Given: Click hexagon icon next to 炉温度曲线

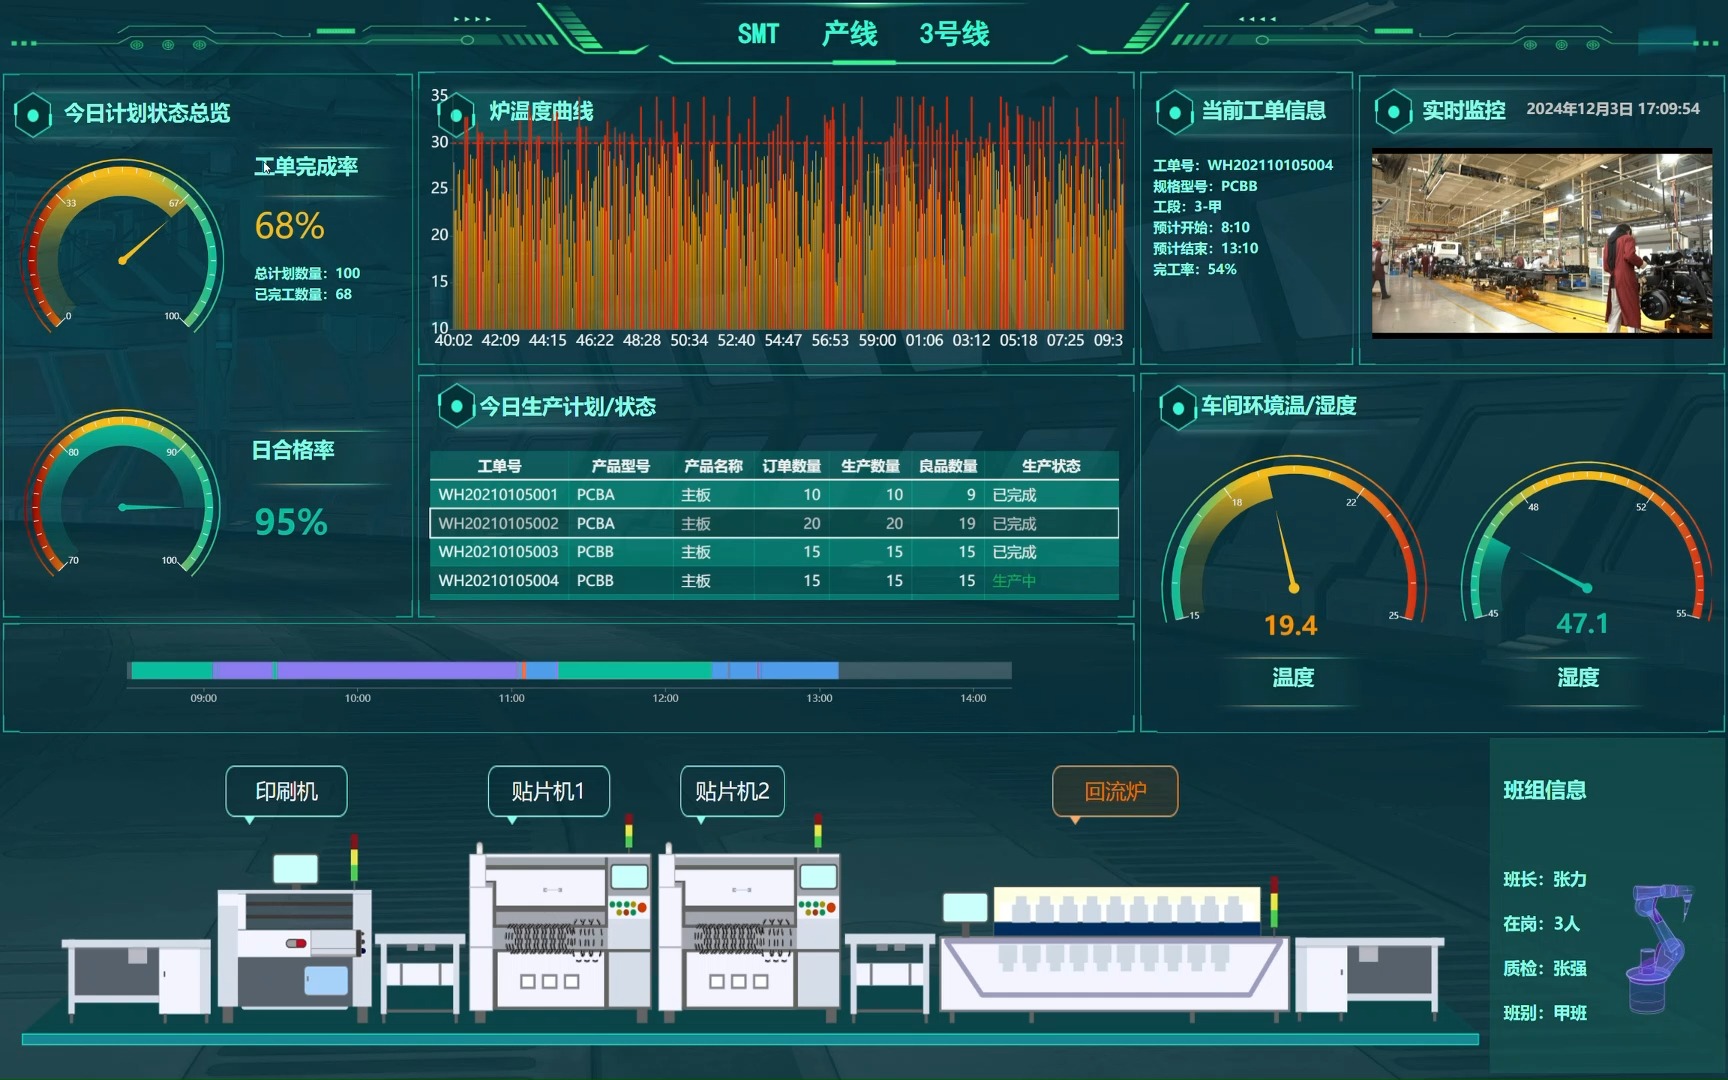Looking at the screenshot, I should tap(456, 114).
